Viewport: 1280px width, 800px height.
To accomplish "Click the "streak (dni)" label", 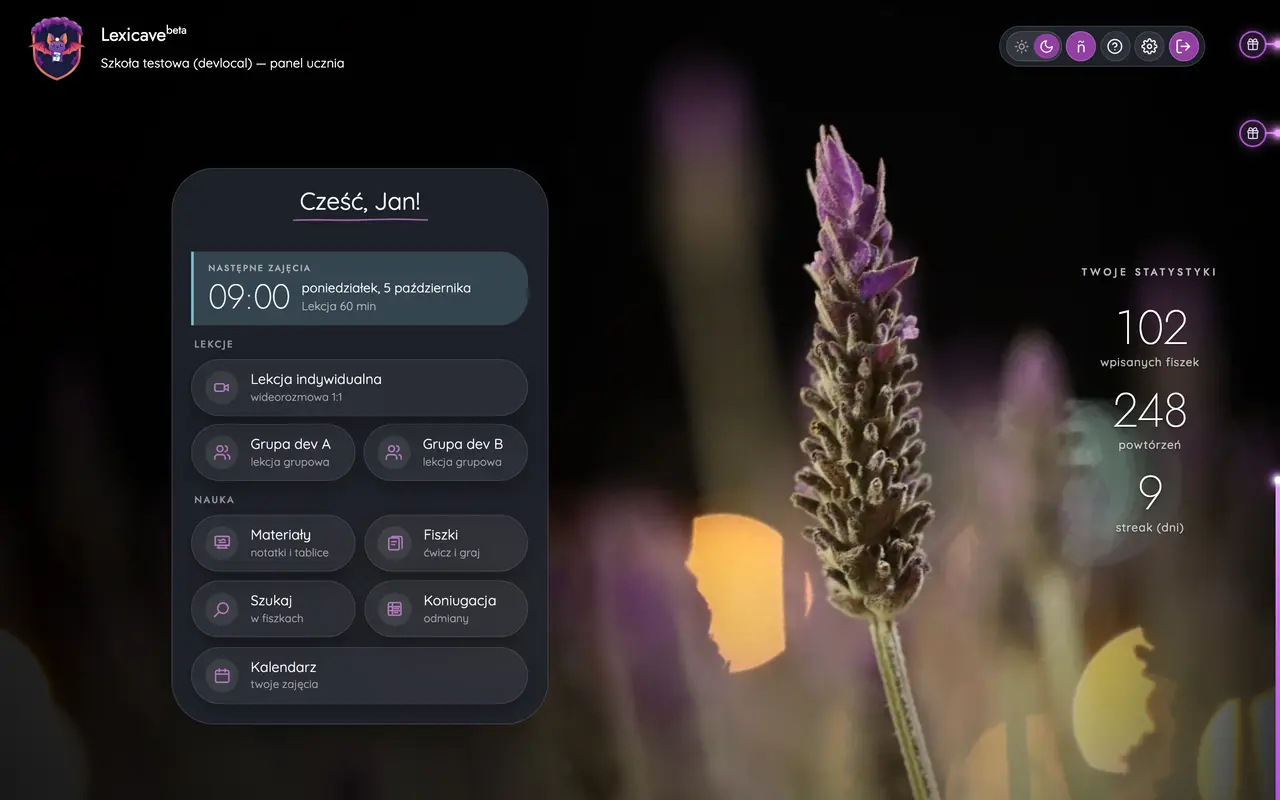I will coord(1150,527).
